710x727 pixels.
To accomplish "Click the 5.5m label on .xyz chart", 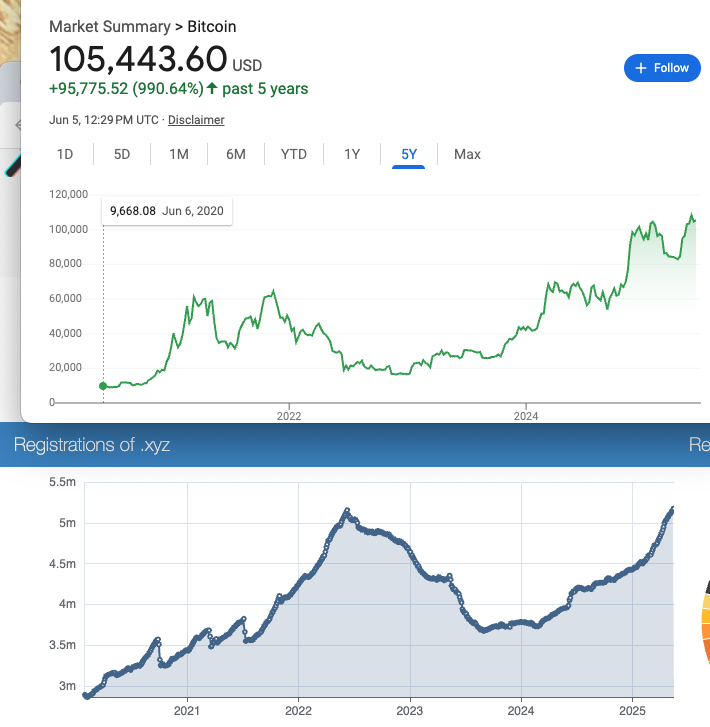I will pos(63,482).
